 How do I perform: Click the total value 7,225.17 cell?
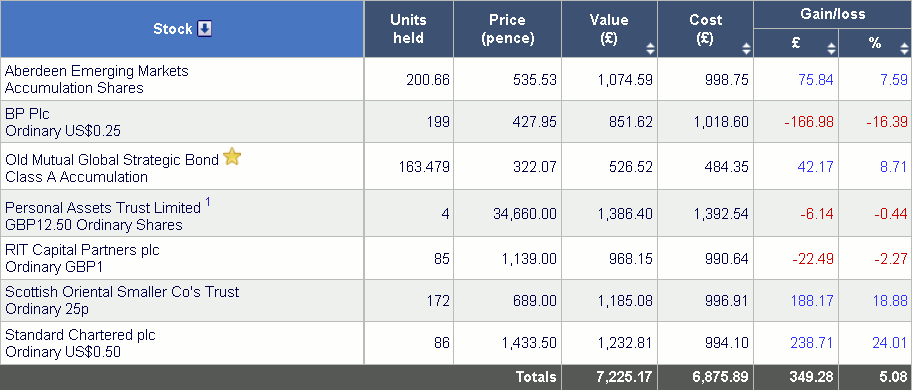click(610, 377)
